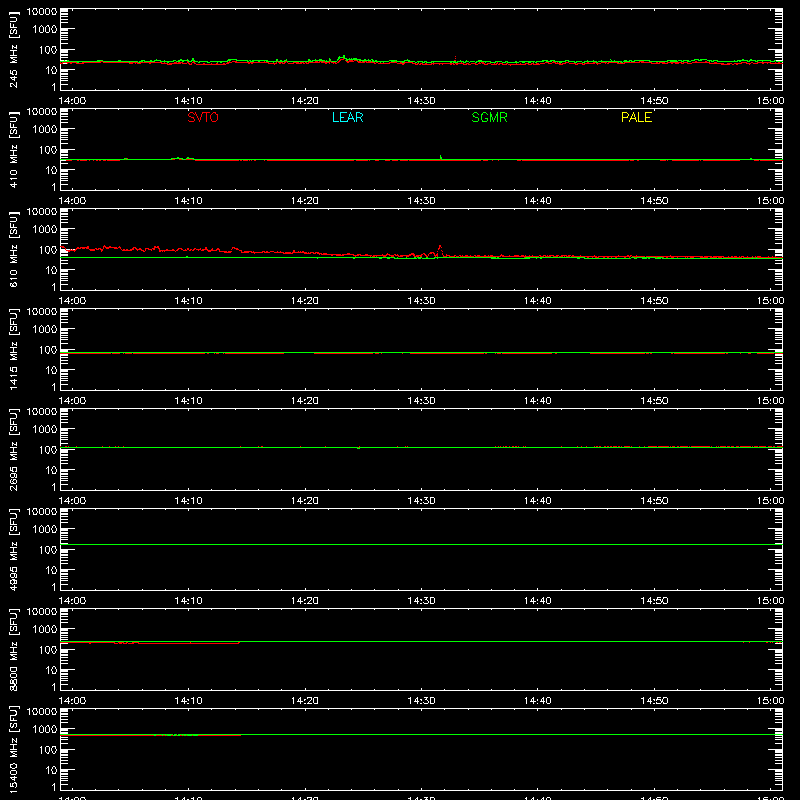Click the green spike near 14:31 in the 410 MHz plot

click(x=441, y=157)
